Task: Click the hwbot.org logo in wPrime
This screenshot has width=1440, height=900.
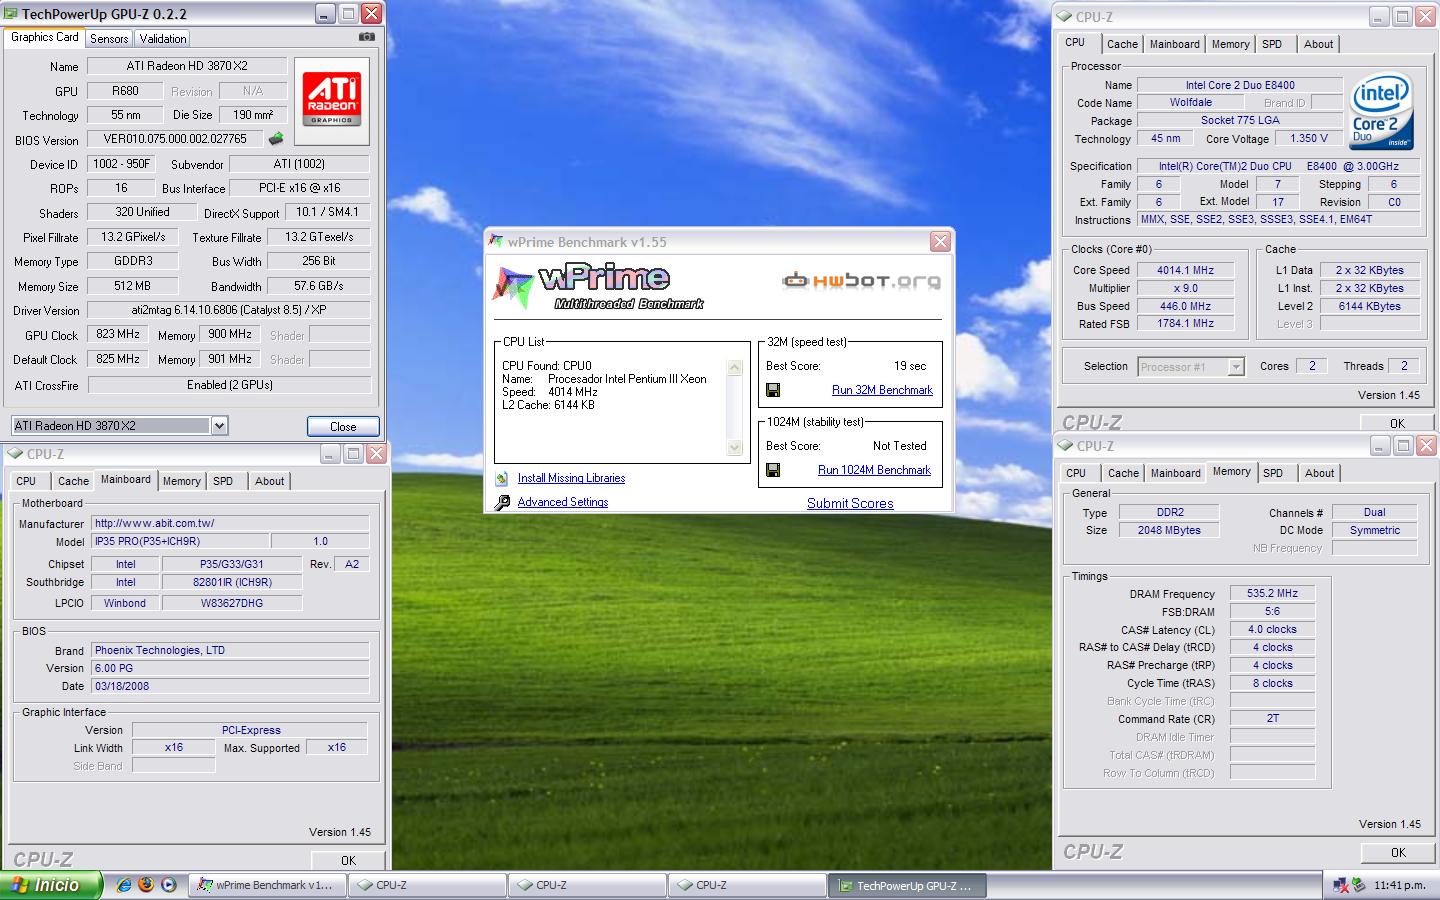Action: (x=861, y=280)
